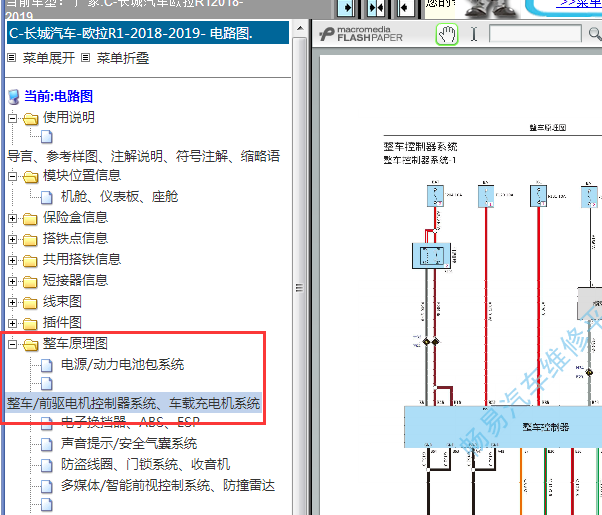Click the FlashPaper search magnifier icon

coord(595,34)
